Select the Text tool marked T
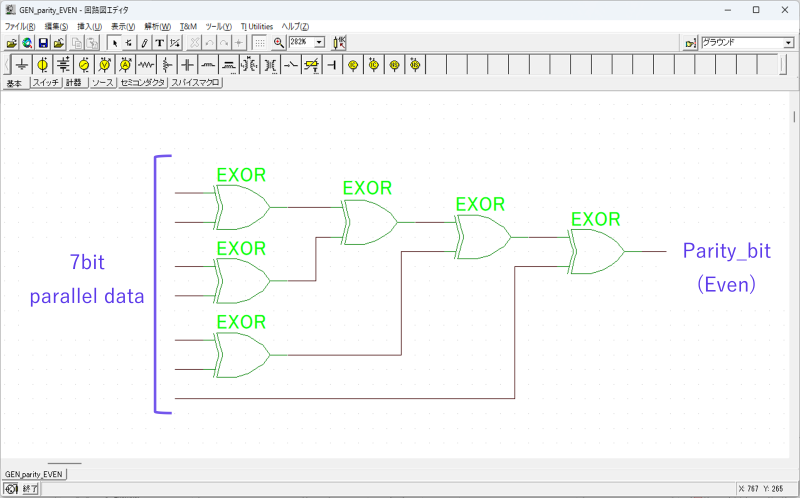This screenshot has width=800, height=498. [x=160, y=43]
